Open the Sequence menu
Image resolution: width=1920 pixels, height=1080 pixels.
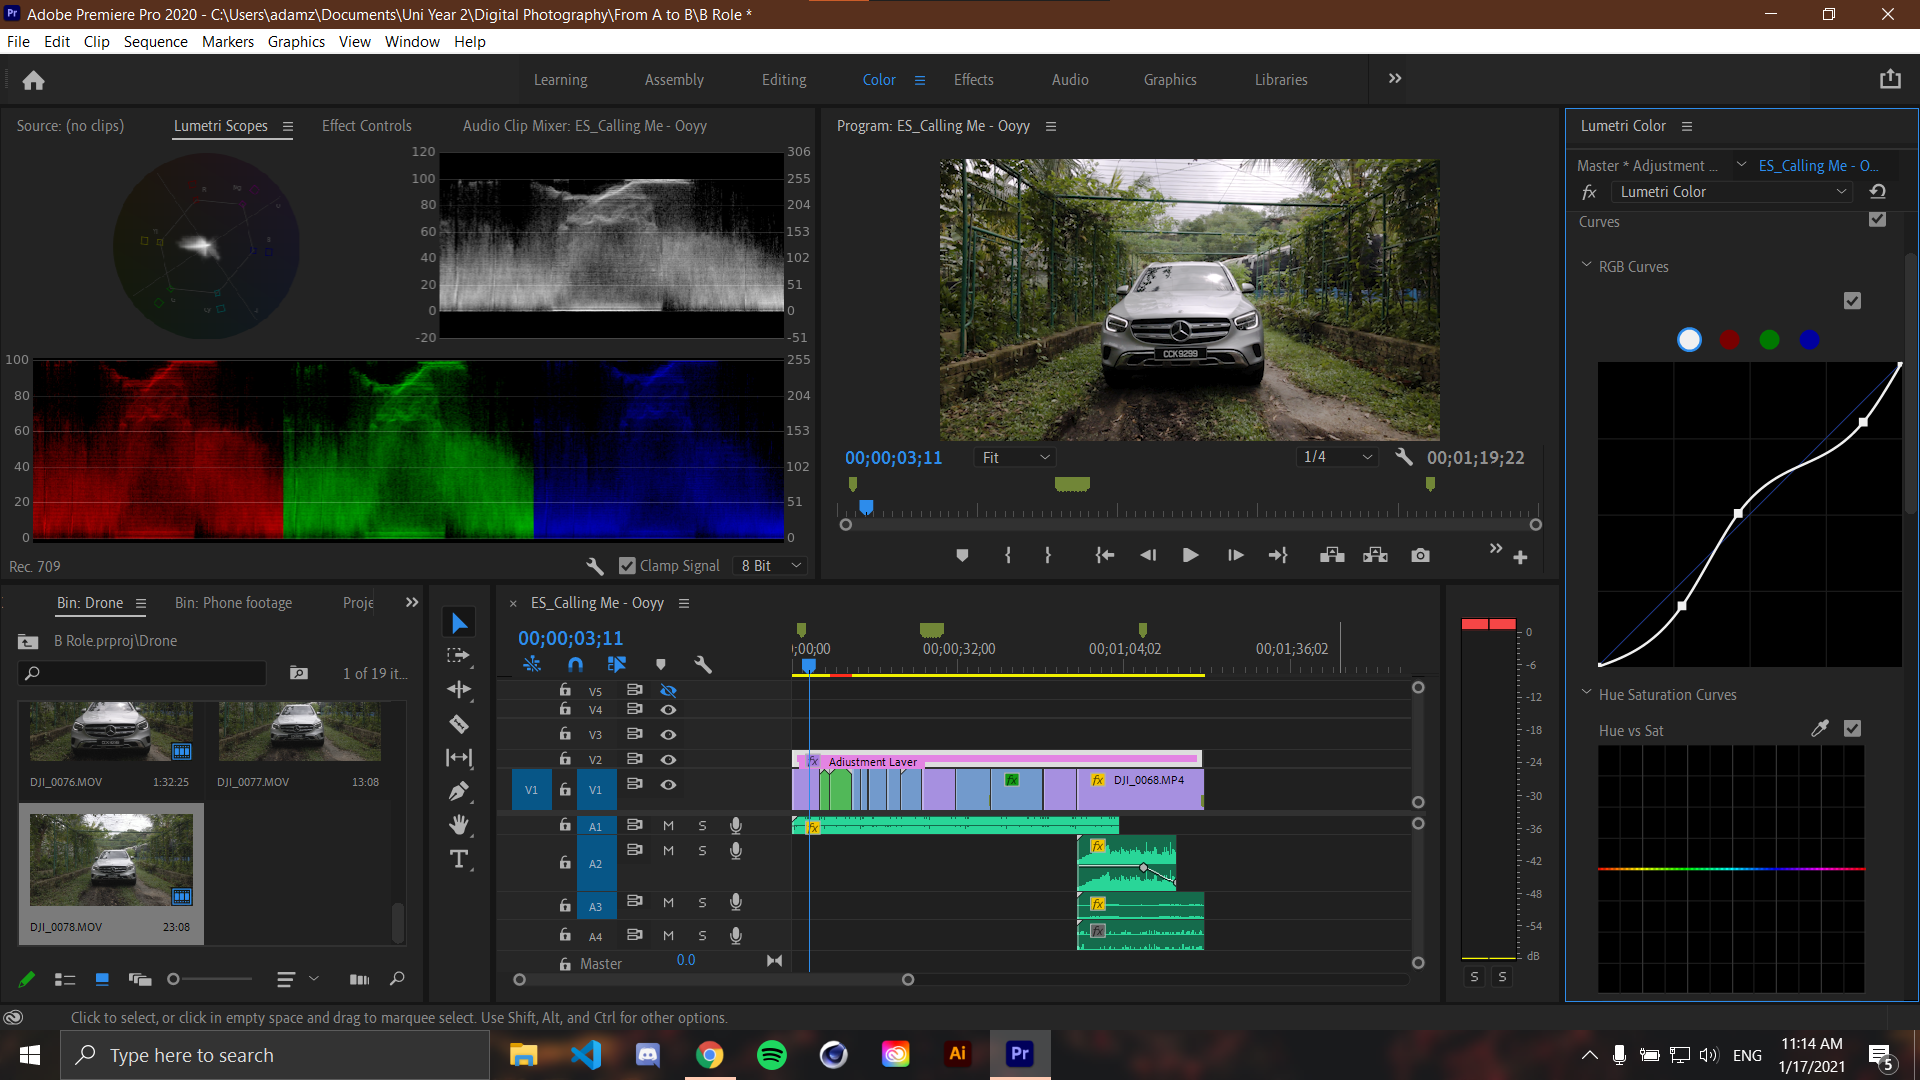pyautogui.click(x=155, y=41)
